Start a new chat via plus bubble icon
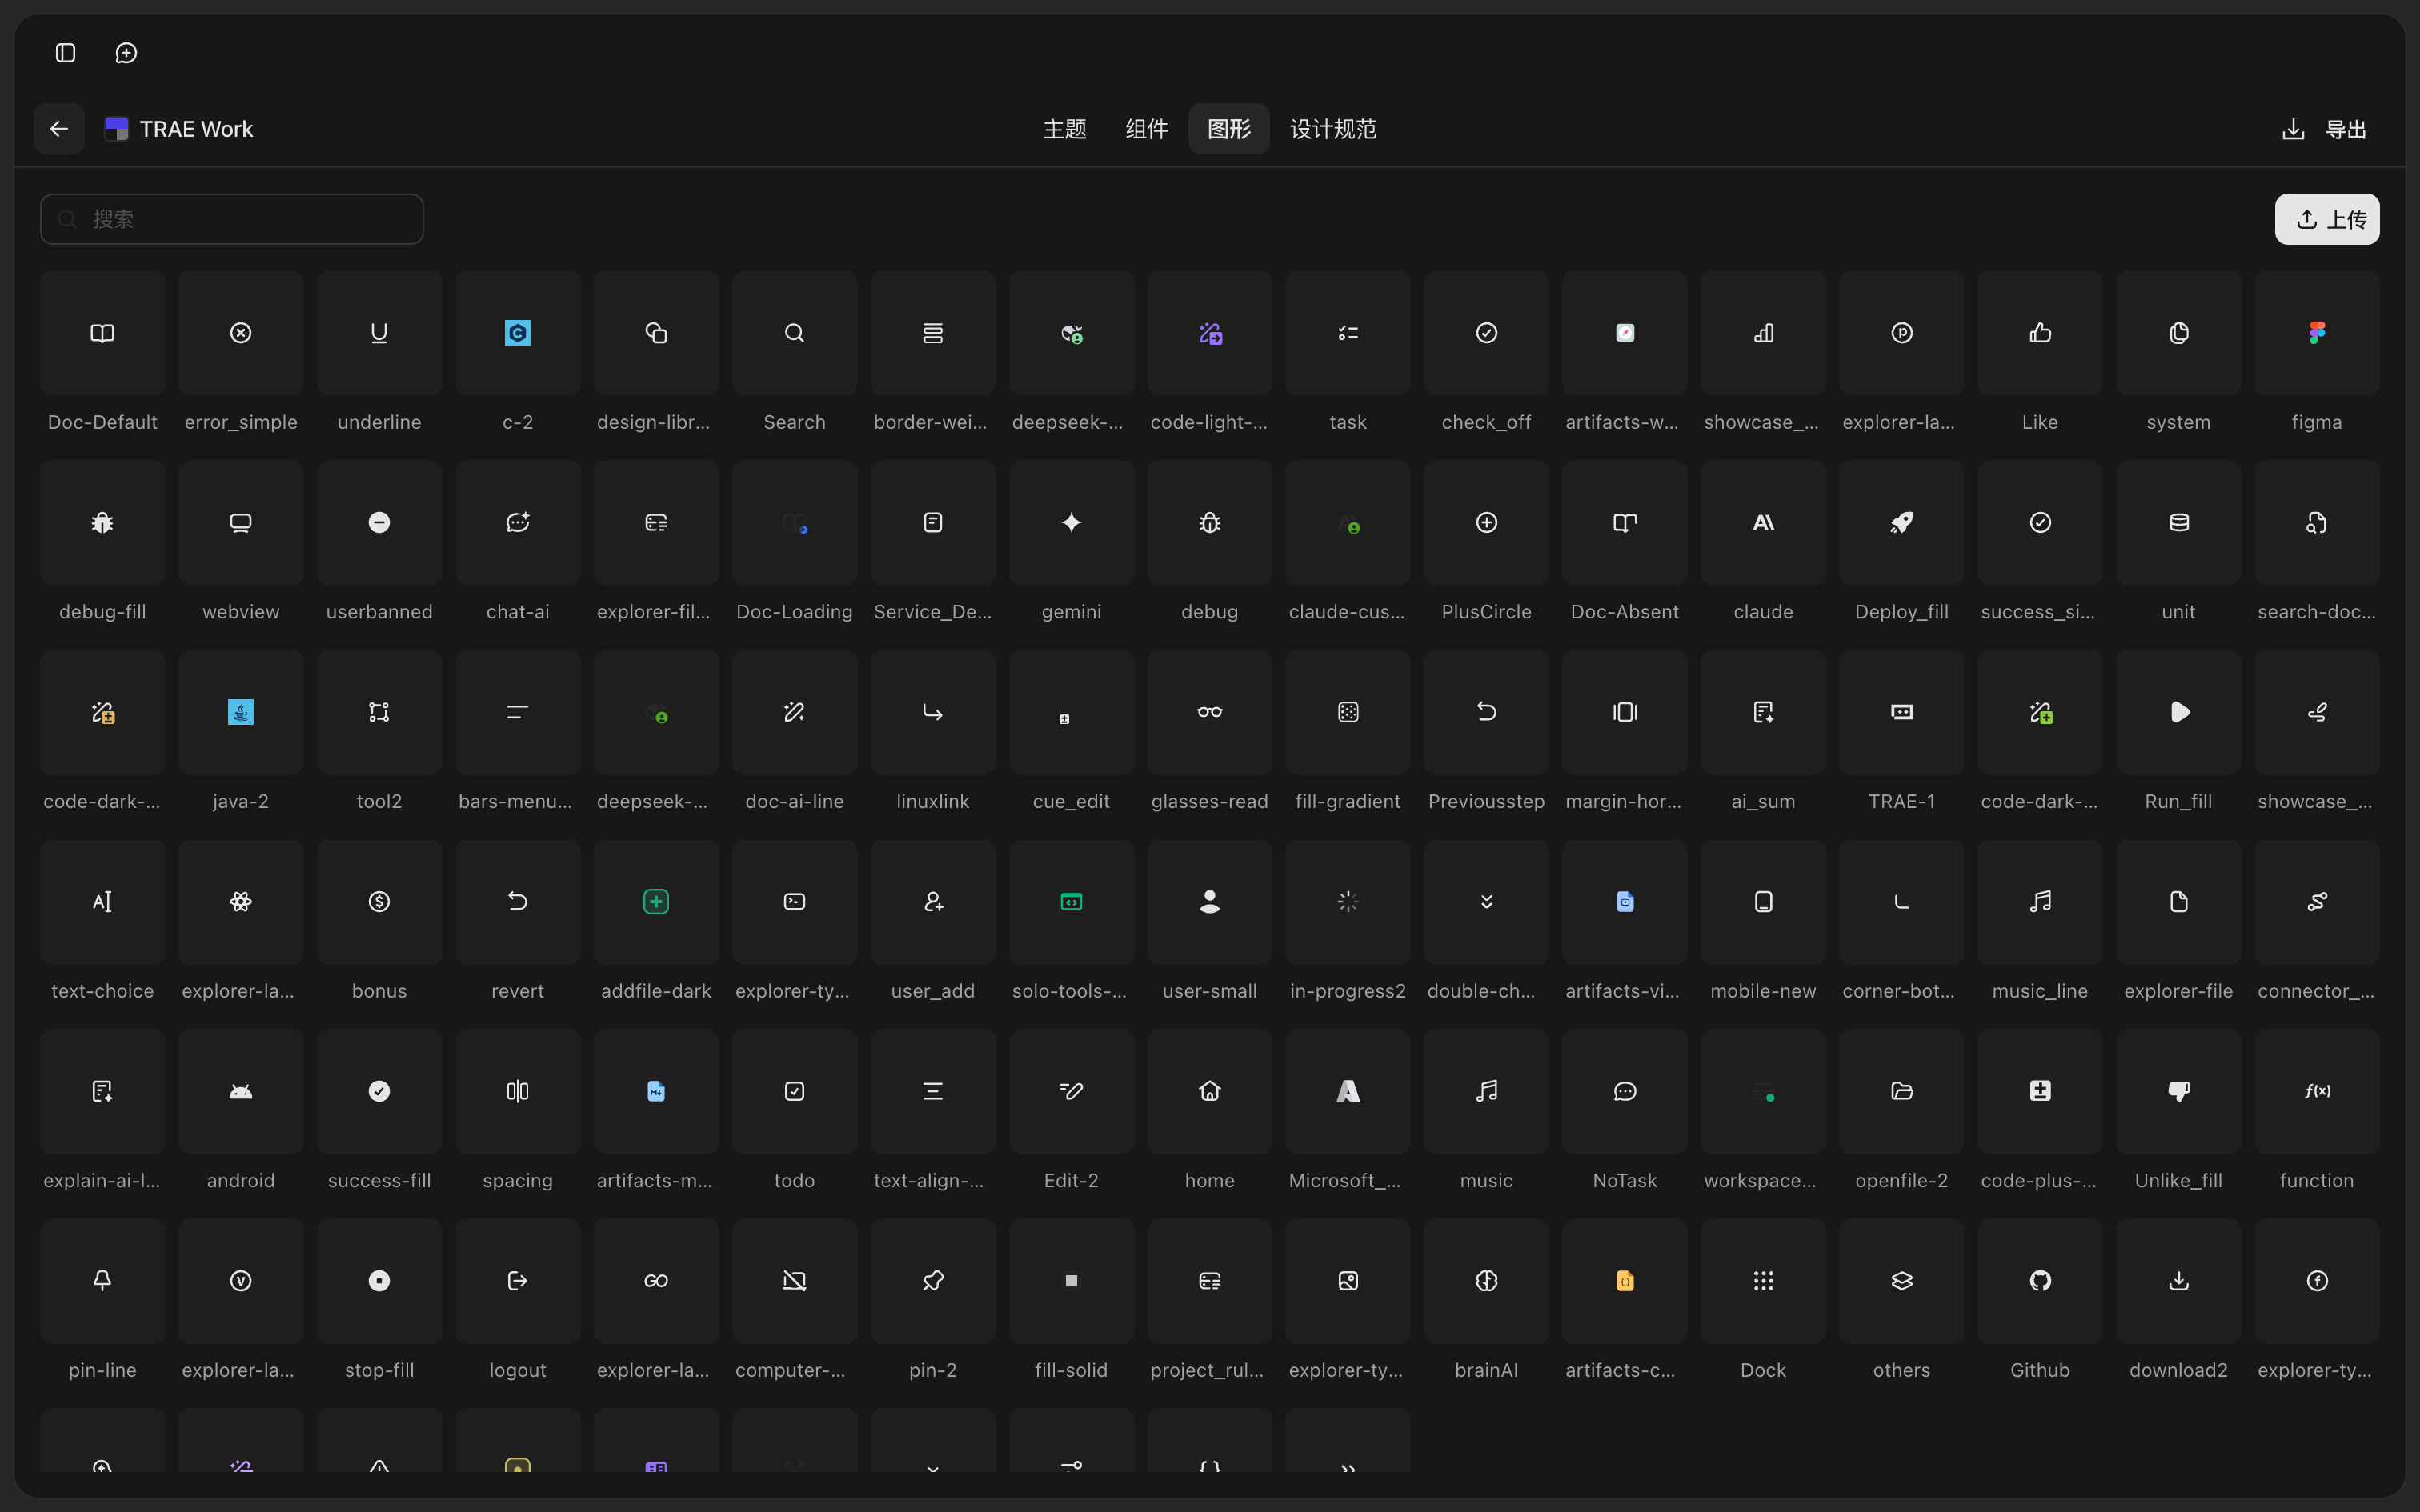The height and width of the screenshot is (1512, 2420). [126, 53]
